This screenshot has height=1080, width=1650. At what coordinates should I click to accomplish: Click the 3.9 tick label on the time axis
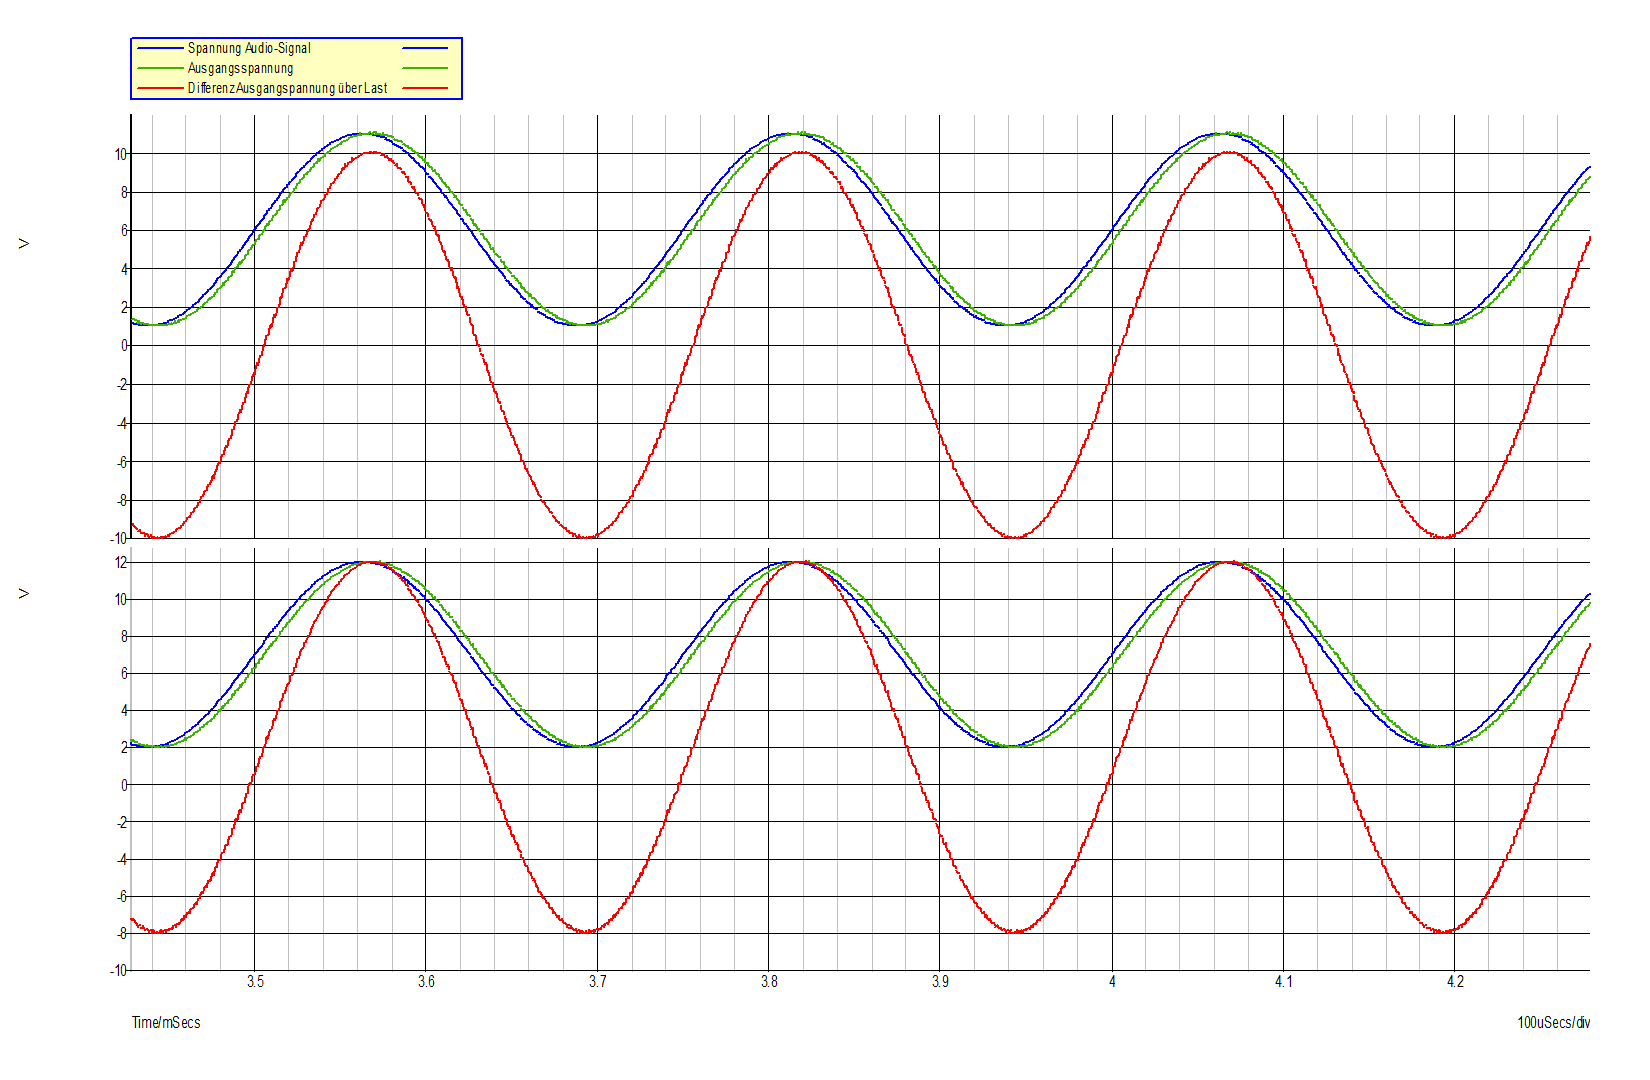click(x=940, y=981)
